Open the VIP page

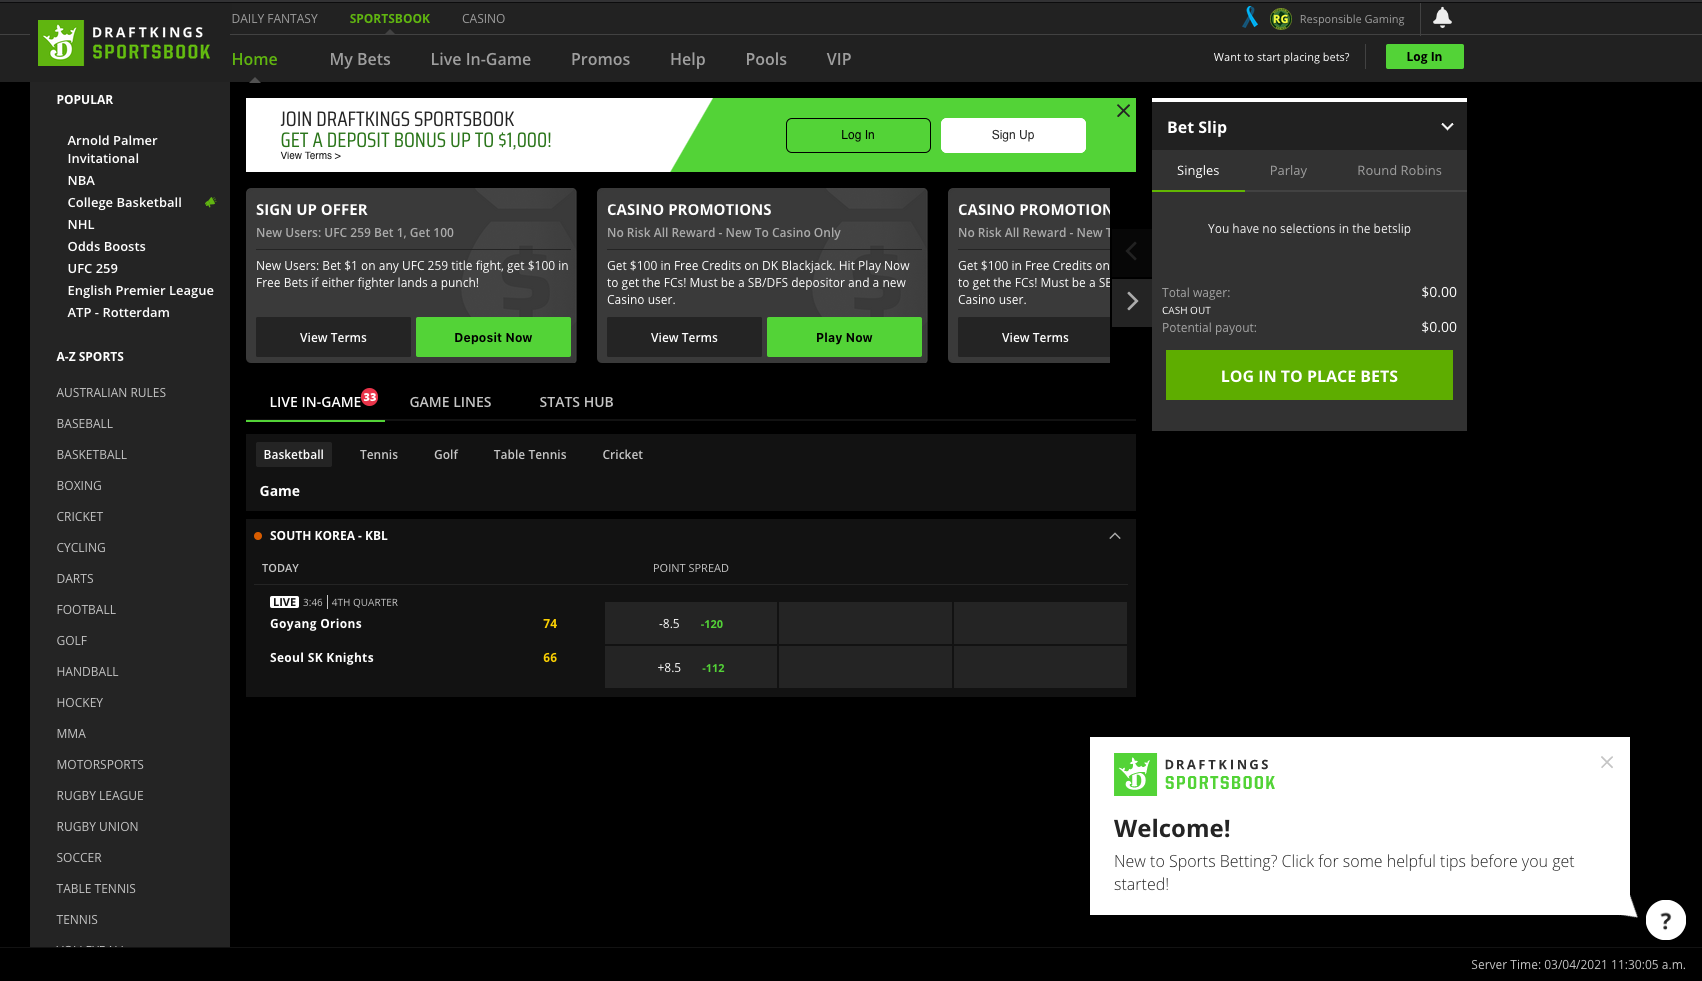pyautogui.click(x=839, y=59)
